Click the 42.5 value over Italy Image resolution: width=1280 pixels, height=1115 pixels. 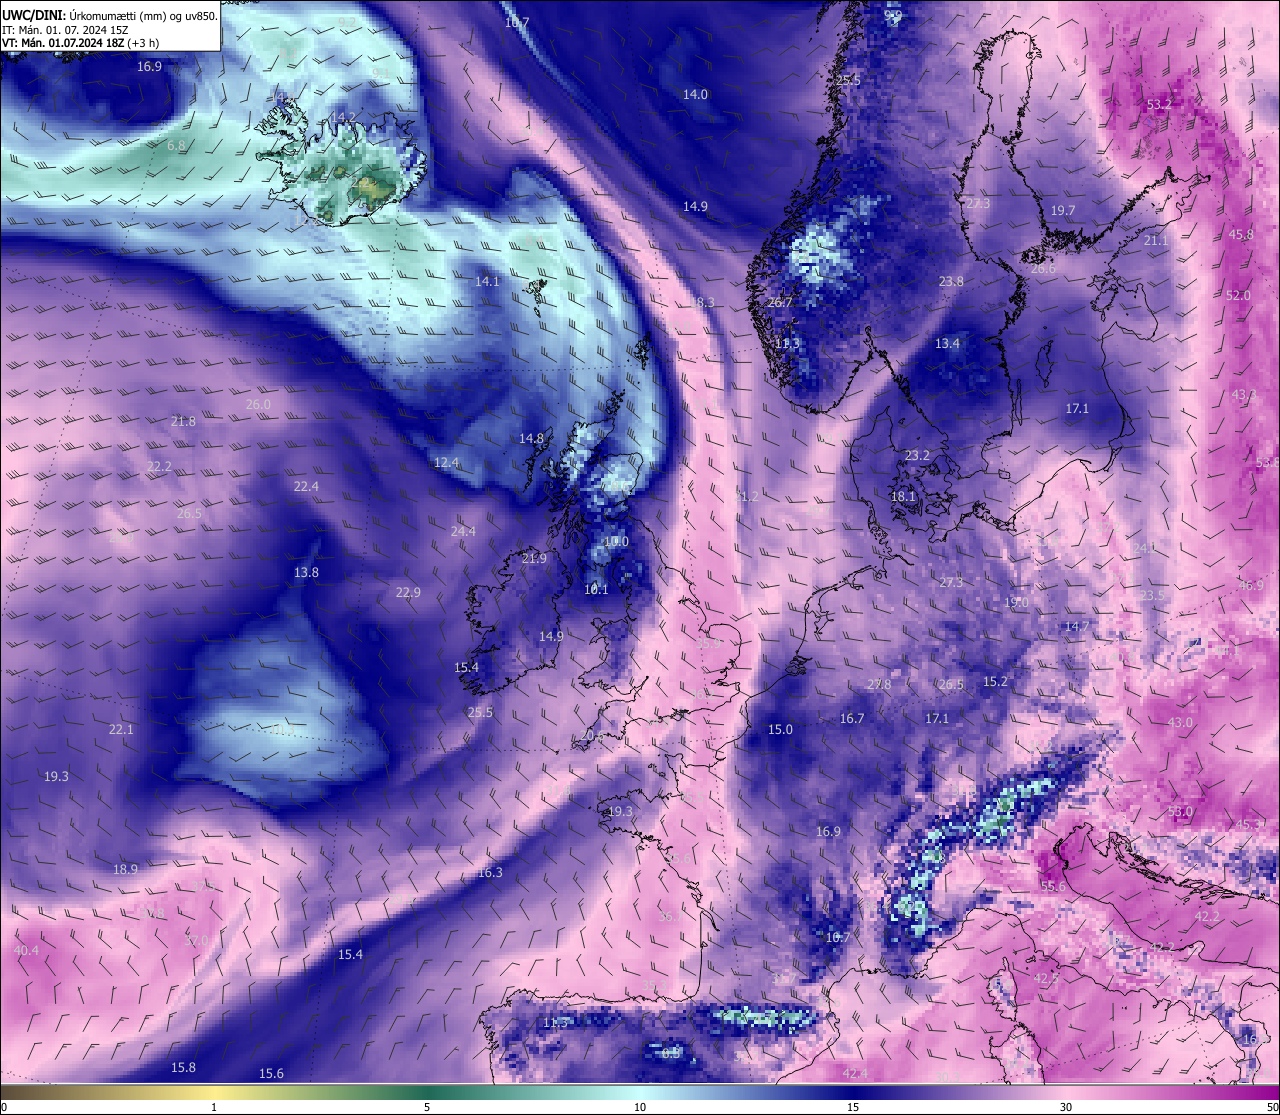(x=1046, y=978)
